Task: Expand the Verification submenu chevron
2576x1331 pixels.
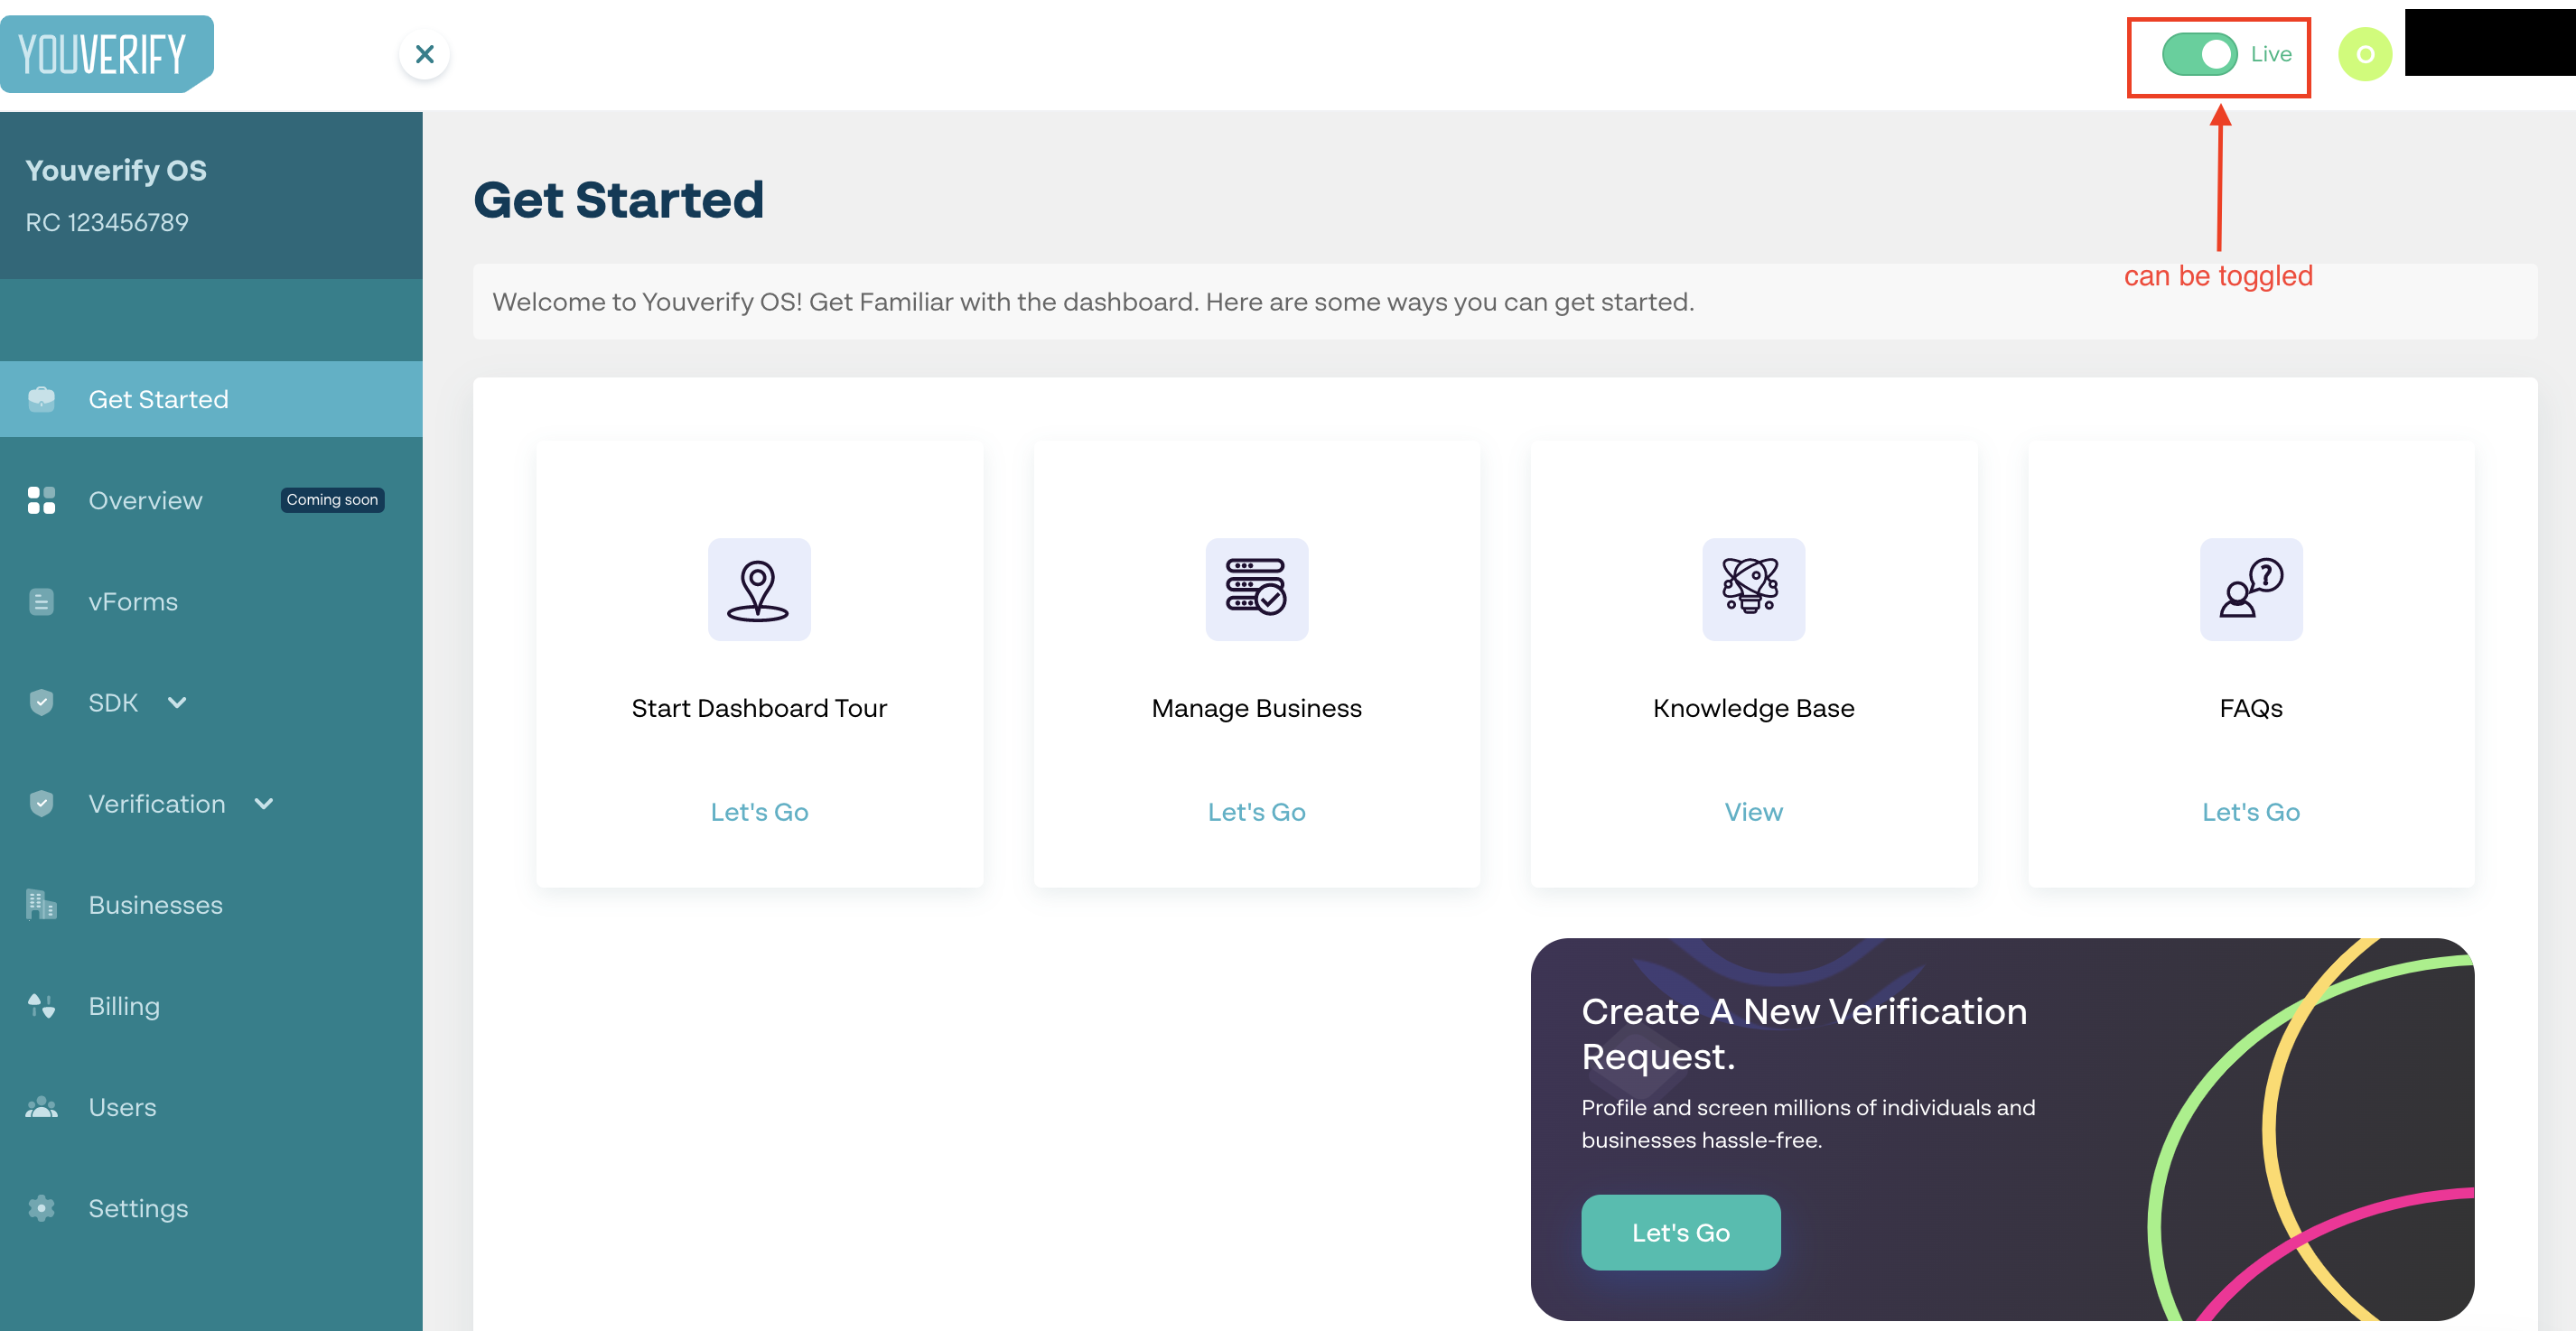Action: [x=264, y=803]
